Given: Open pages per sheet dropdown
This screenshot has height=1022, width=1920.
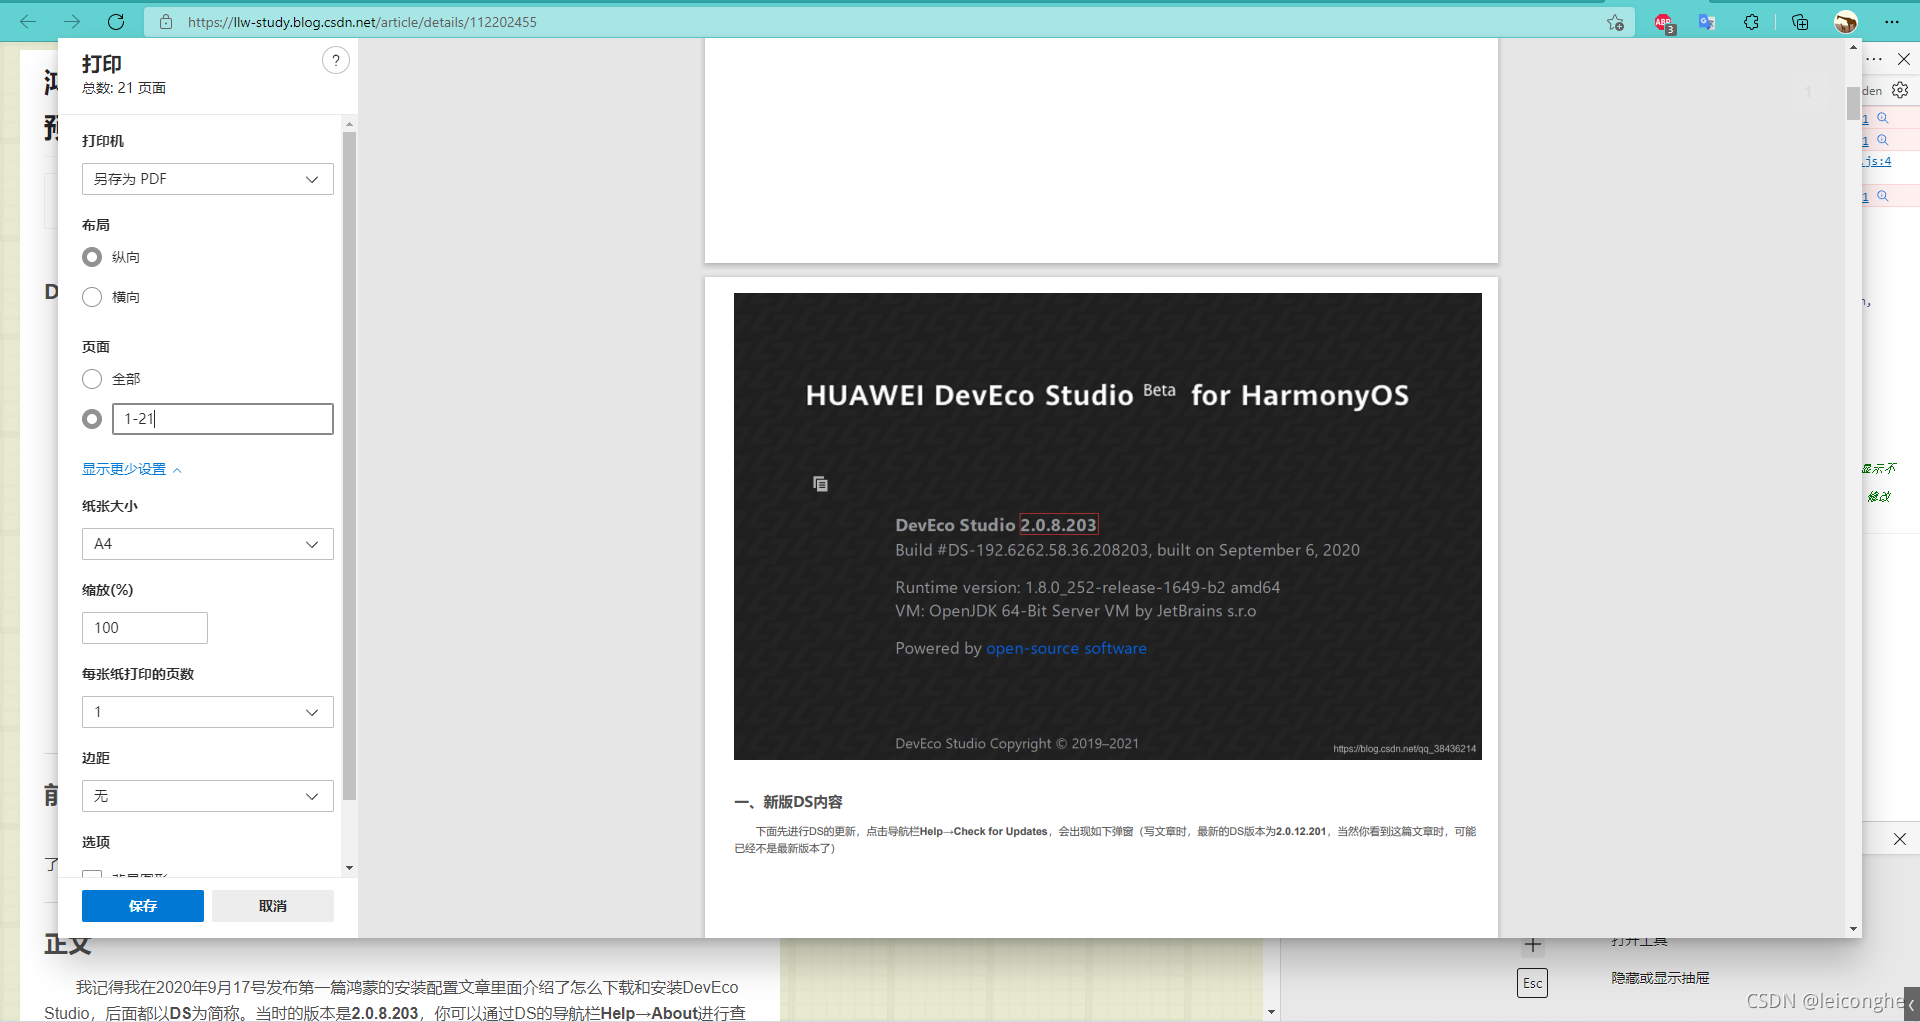Looking at the screenshot, I should 208,712.
